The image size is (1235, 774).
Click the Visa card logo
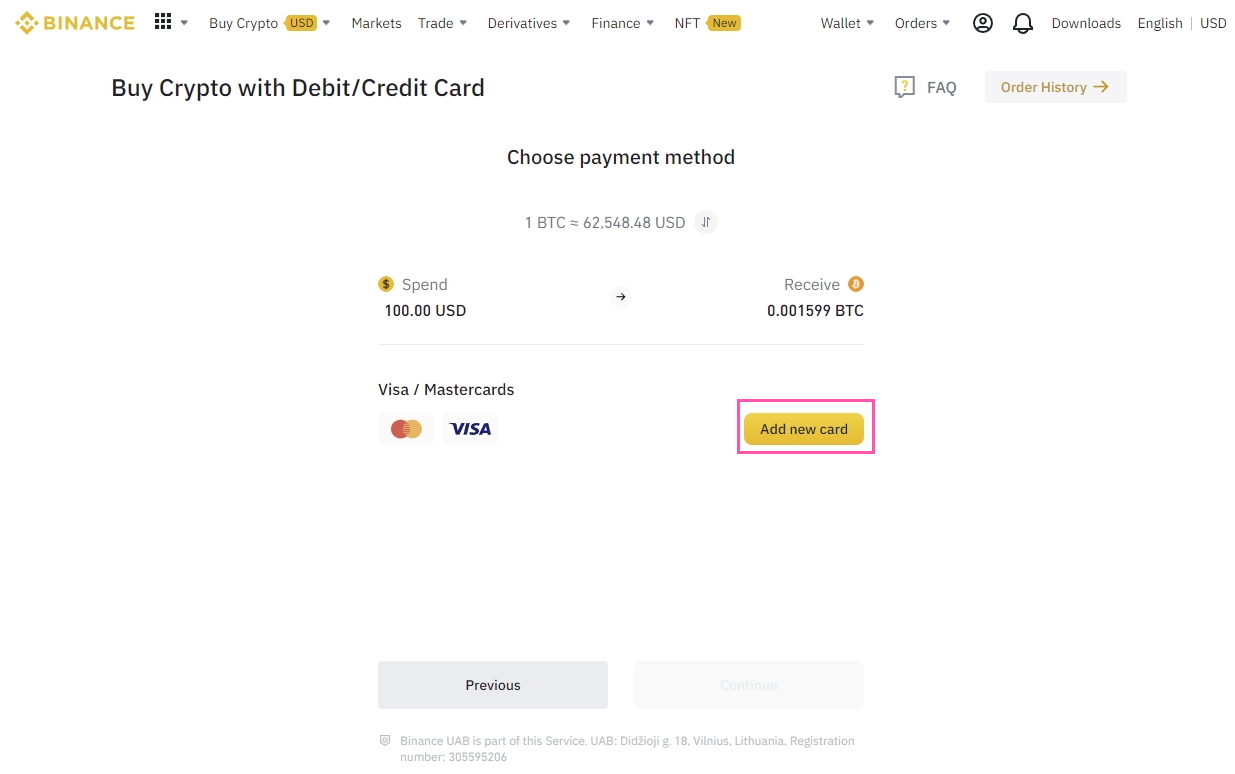(x=470, y=429)
